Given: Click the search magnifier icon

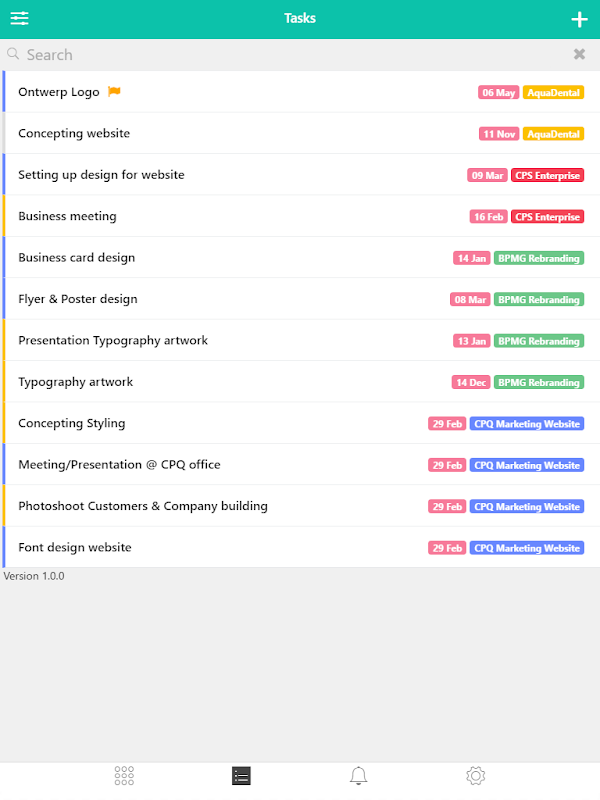Looking at the screenshot, I should pyautogui.click(x=13, y=54).
